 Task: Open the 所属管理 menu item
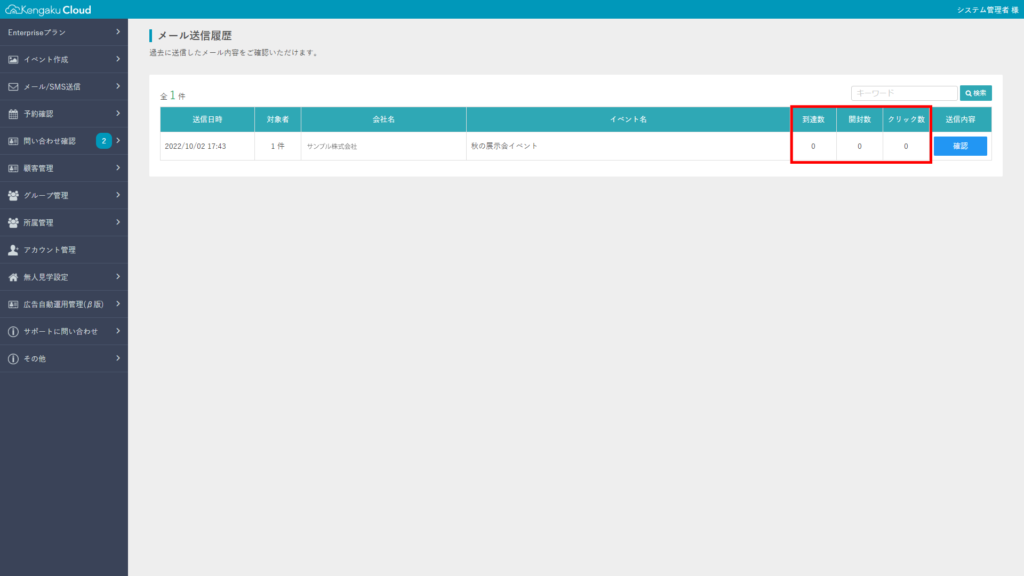coord(64,223)
